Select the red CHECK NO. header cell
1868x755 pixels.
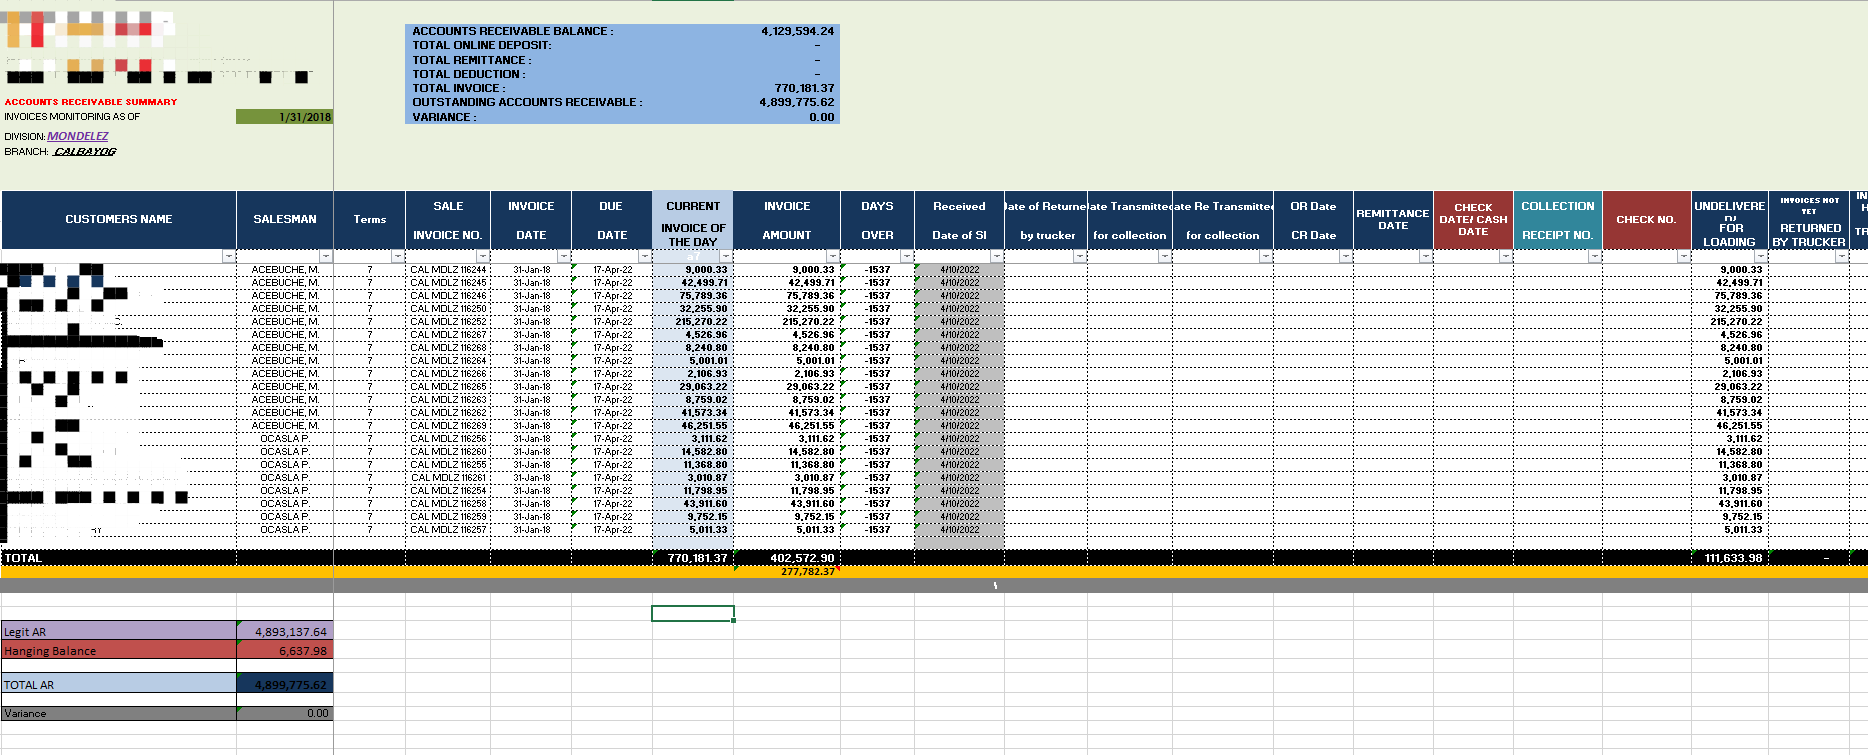1646,219
